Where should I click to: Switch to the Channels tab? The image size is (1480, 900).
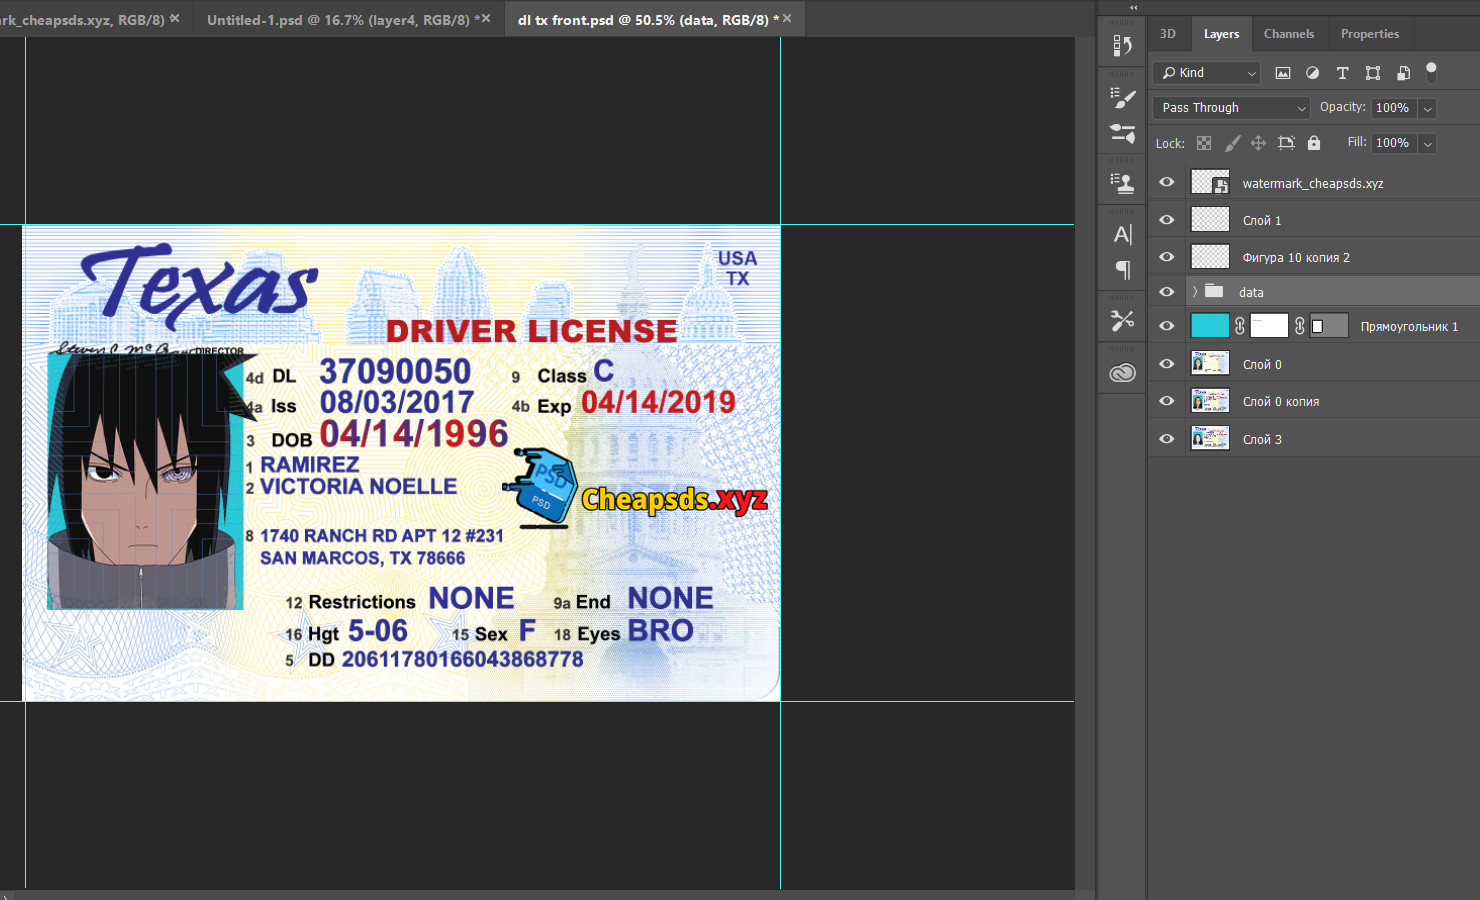(1288, 34)
